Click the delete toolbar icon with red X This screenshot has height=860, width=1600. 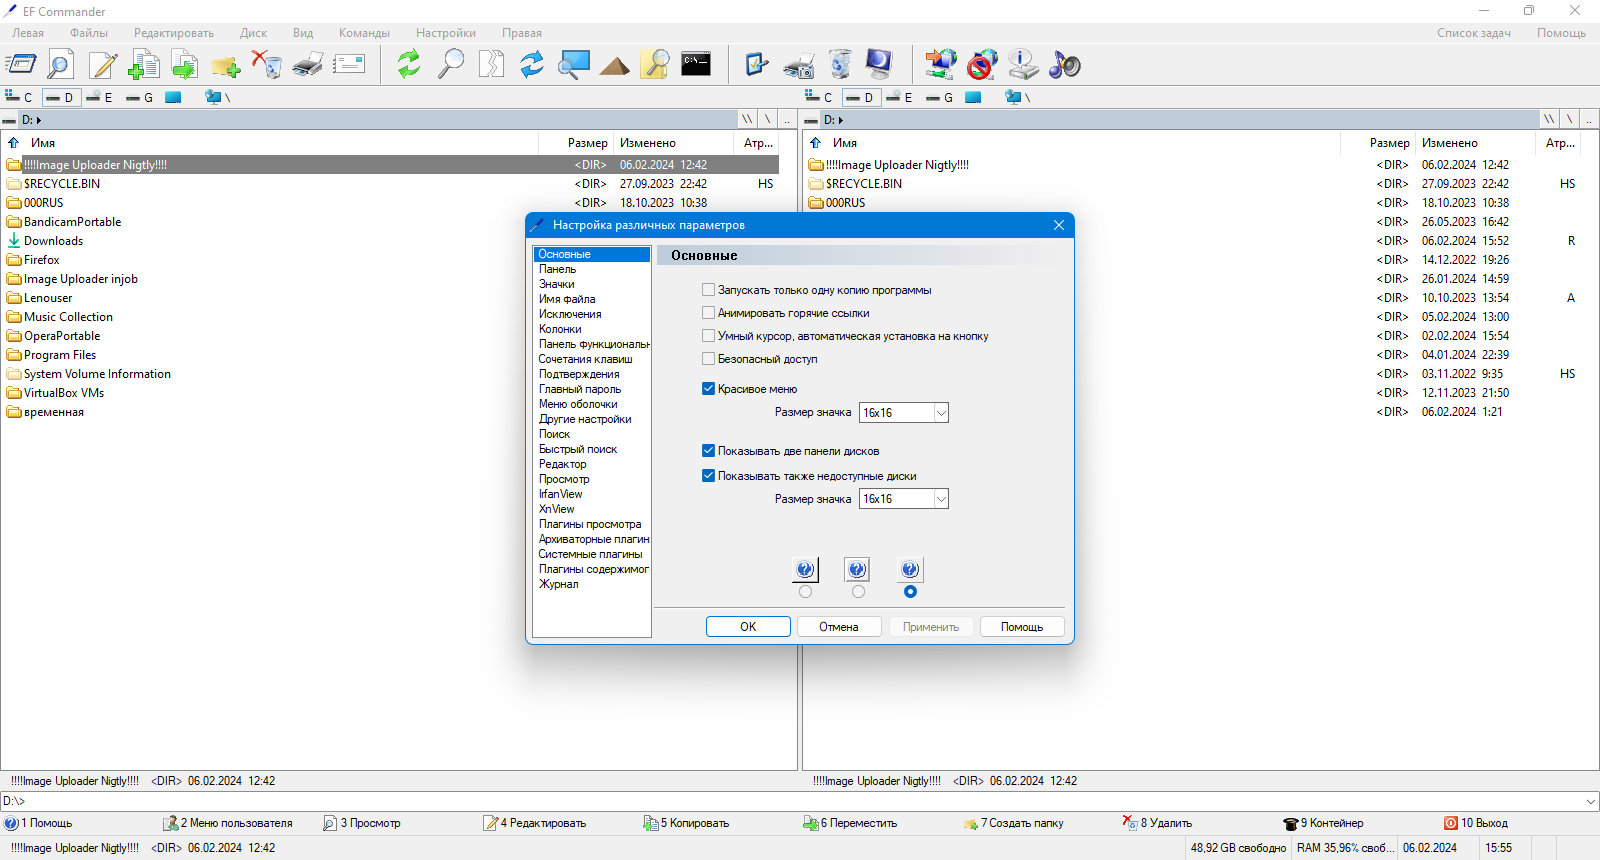(267, 65)
